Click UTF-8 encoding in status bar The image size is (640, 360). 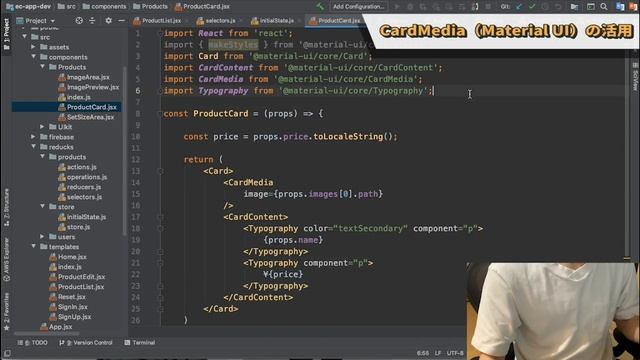tap(455, 353)
